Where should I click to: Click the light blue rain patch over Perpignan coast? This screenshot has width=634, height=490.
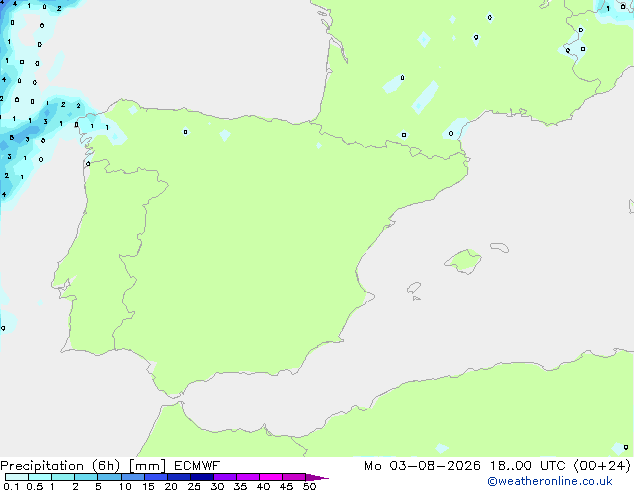(456, 129)
